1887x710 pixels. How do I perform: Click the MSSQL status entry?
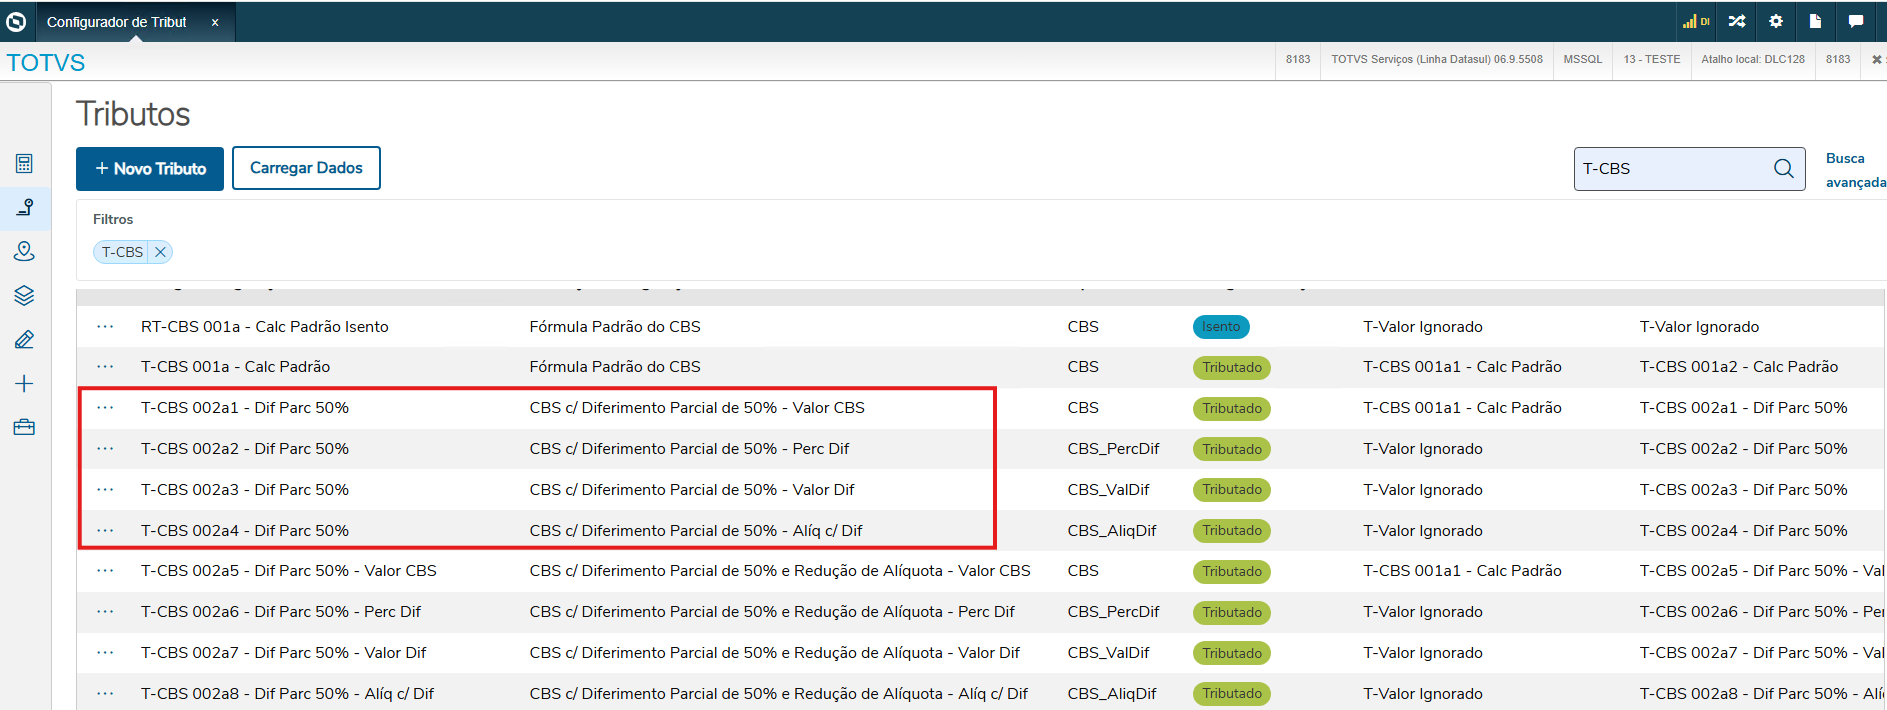(1583, 60)
